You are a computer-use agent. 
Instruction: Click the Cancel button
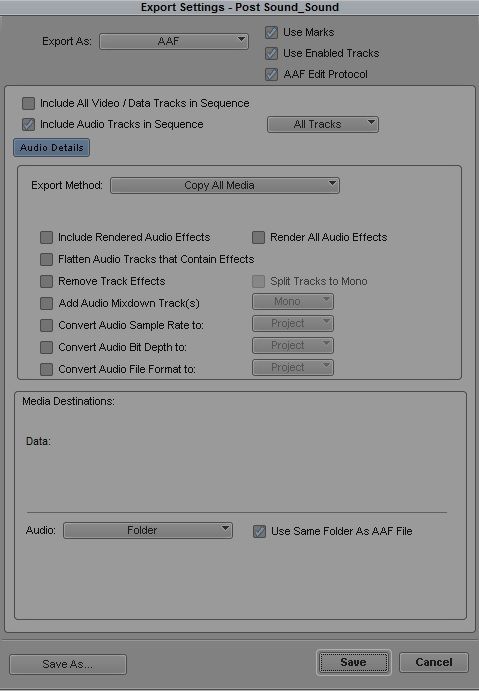pos(434,662)
